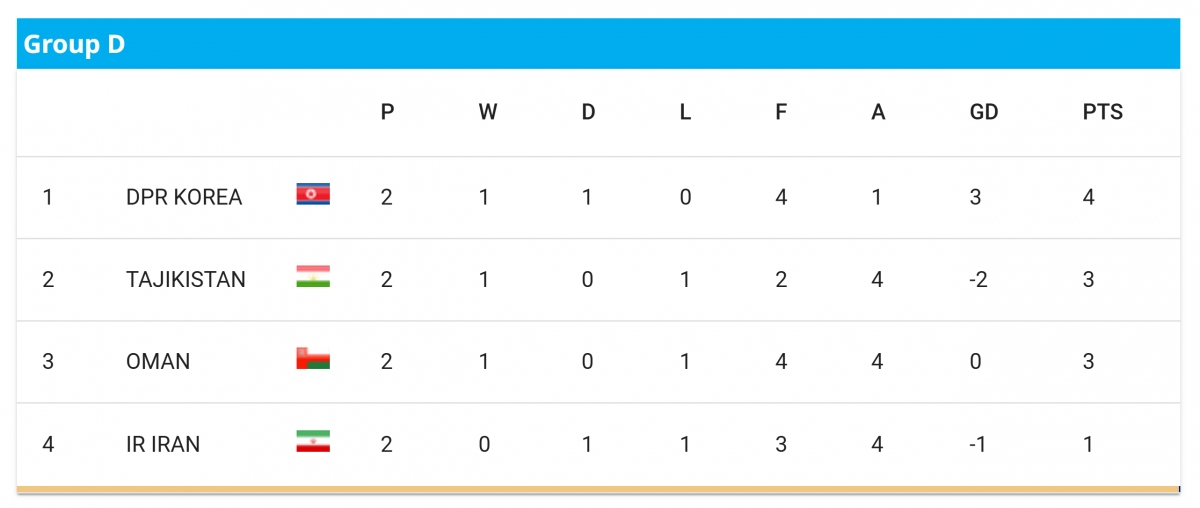Click the P (played) column header
Image resolution: width=1200 pixels, height=508 pixels.
click(x=388, y=112)
